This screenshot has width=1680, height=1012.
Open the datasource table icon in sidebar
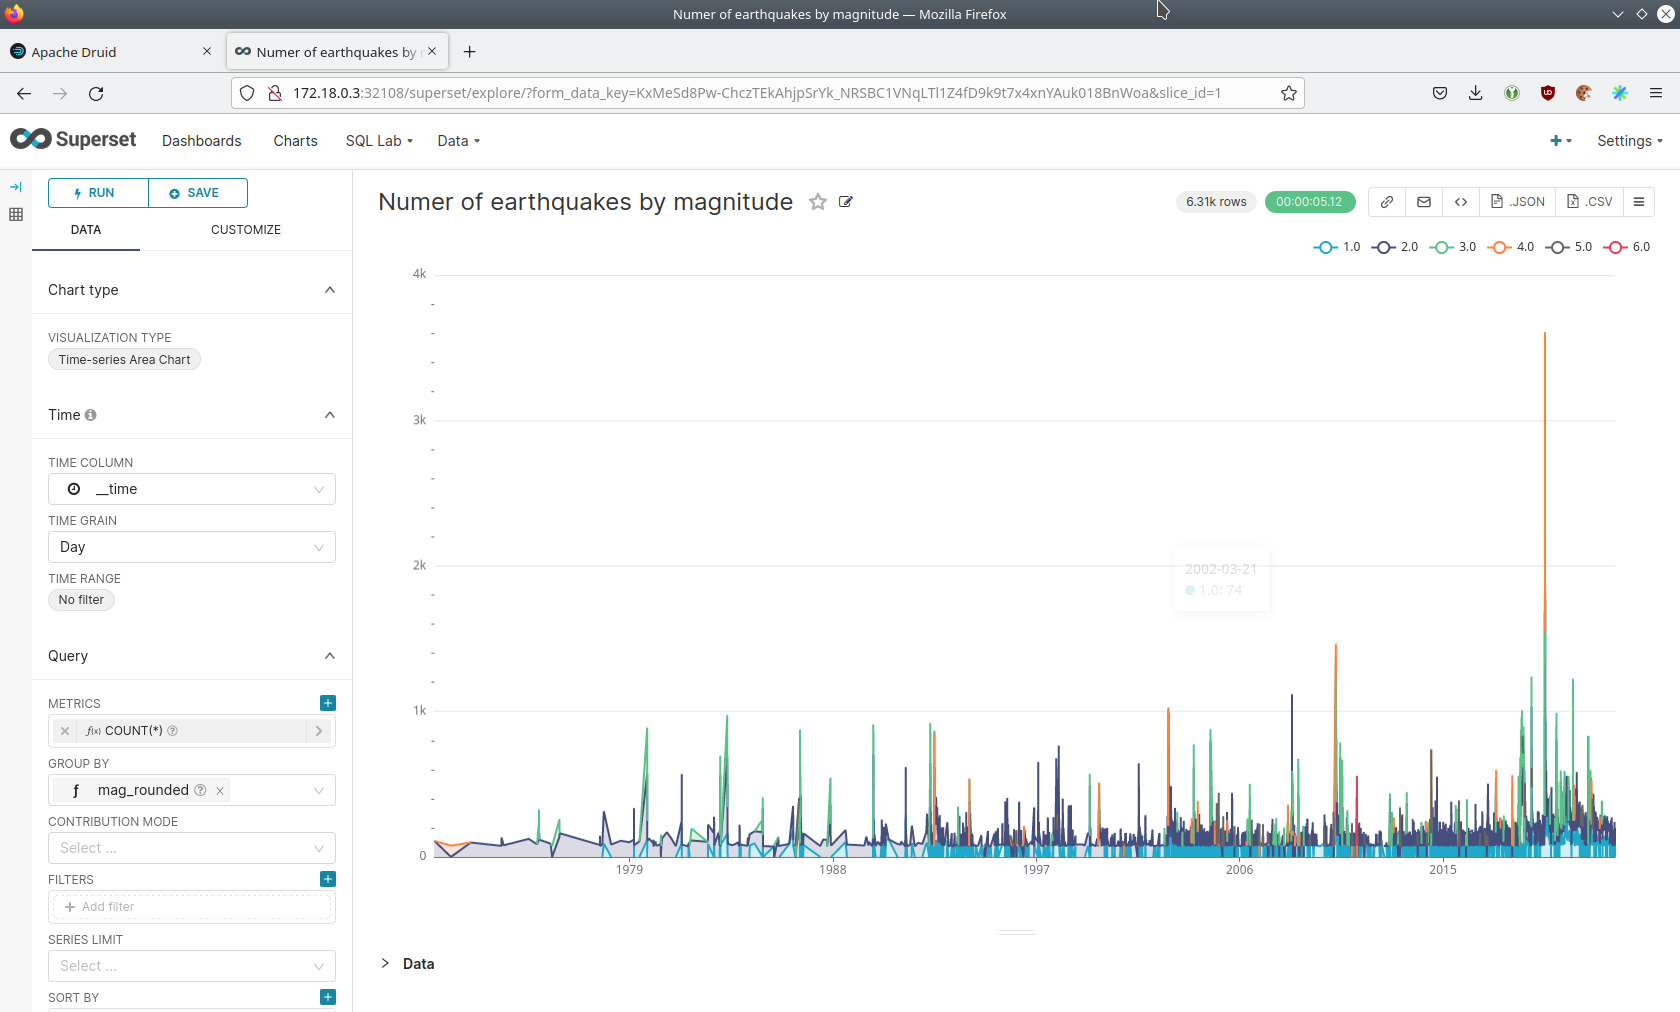[16, 214]
